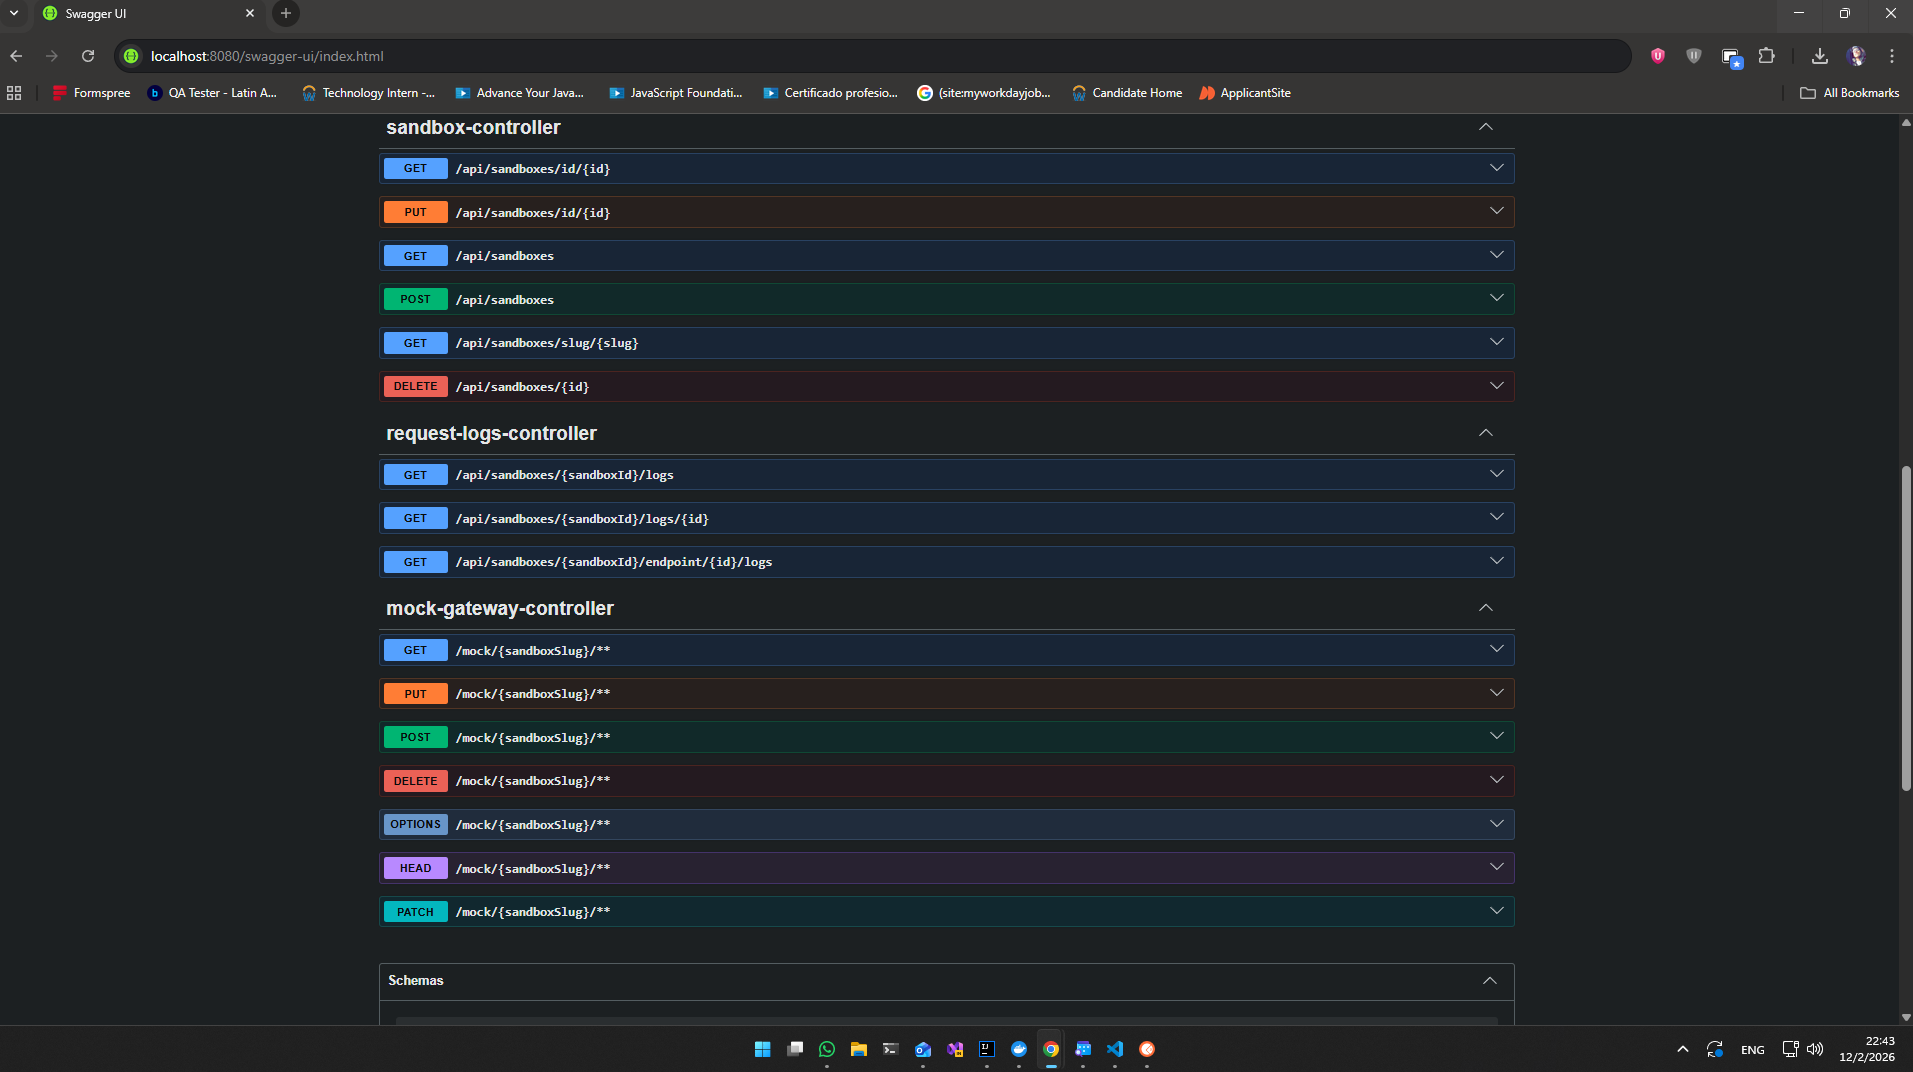Collapse the sandbox-controller section
Image resolution: width=1913 pixels, height=1072 pixels.
point(1485,127)
